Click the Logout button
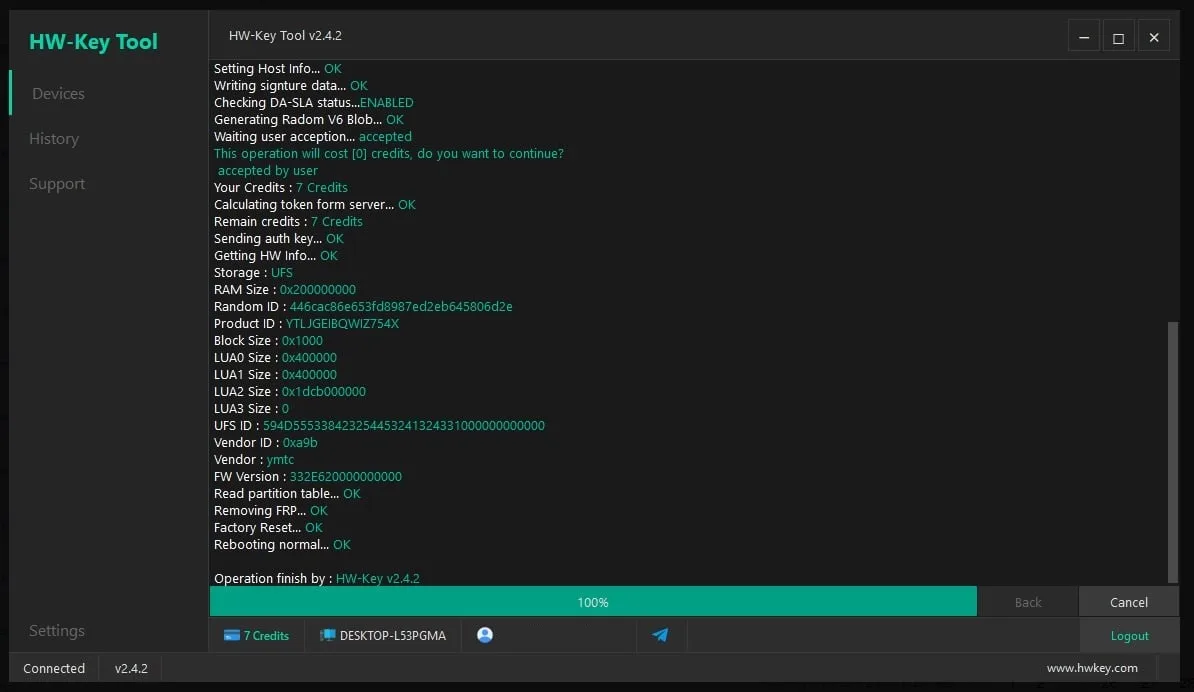 point(1129,636)
